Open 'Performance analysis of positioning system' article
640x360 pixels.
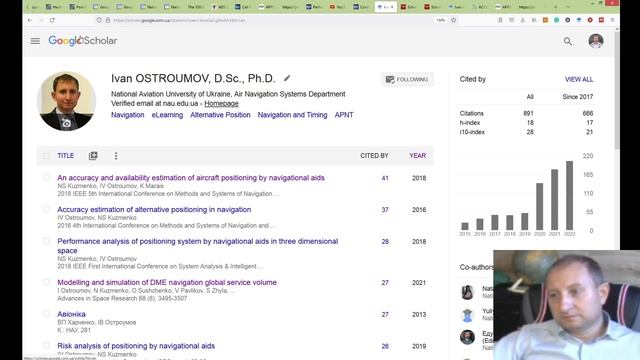198,246
